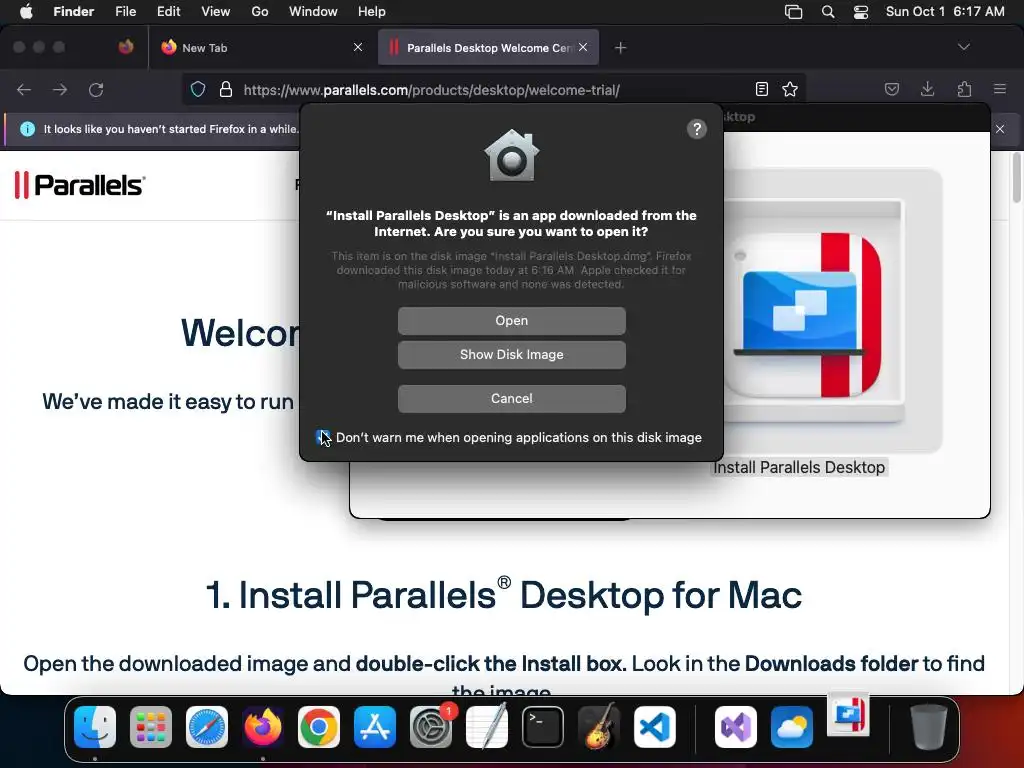Show site security padlock info
The image size is (1024, 768).
[x=226, y=89]
